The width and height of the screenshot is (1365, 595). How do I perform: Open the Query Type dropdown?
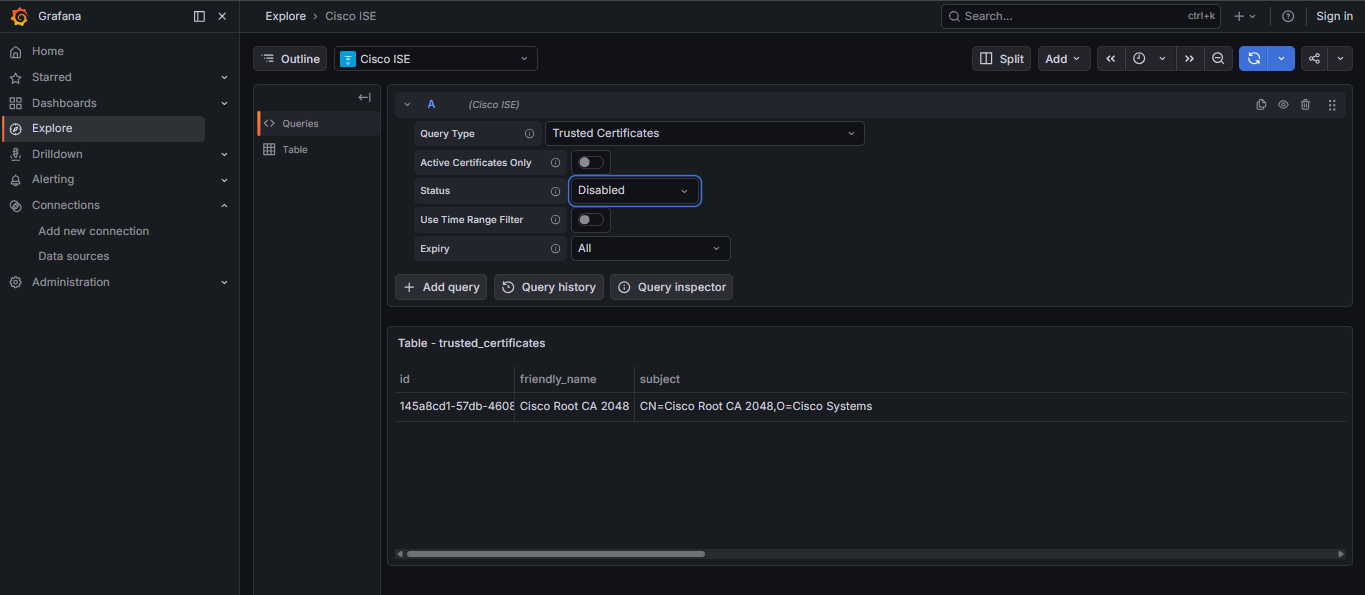pos(704,133)
